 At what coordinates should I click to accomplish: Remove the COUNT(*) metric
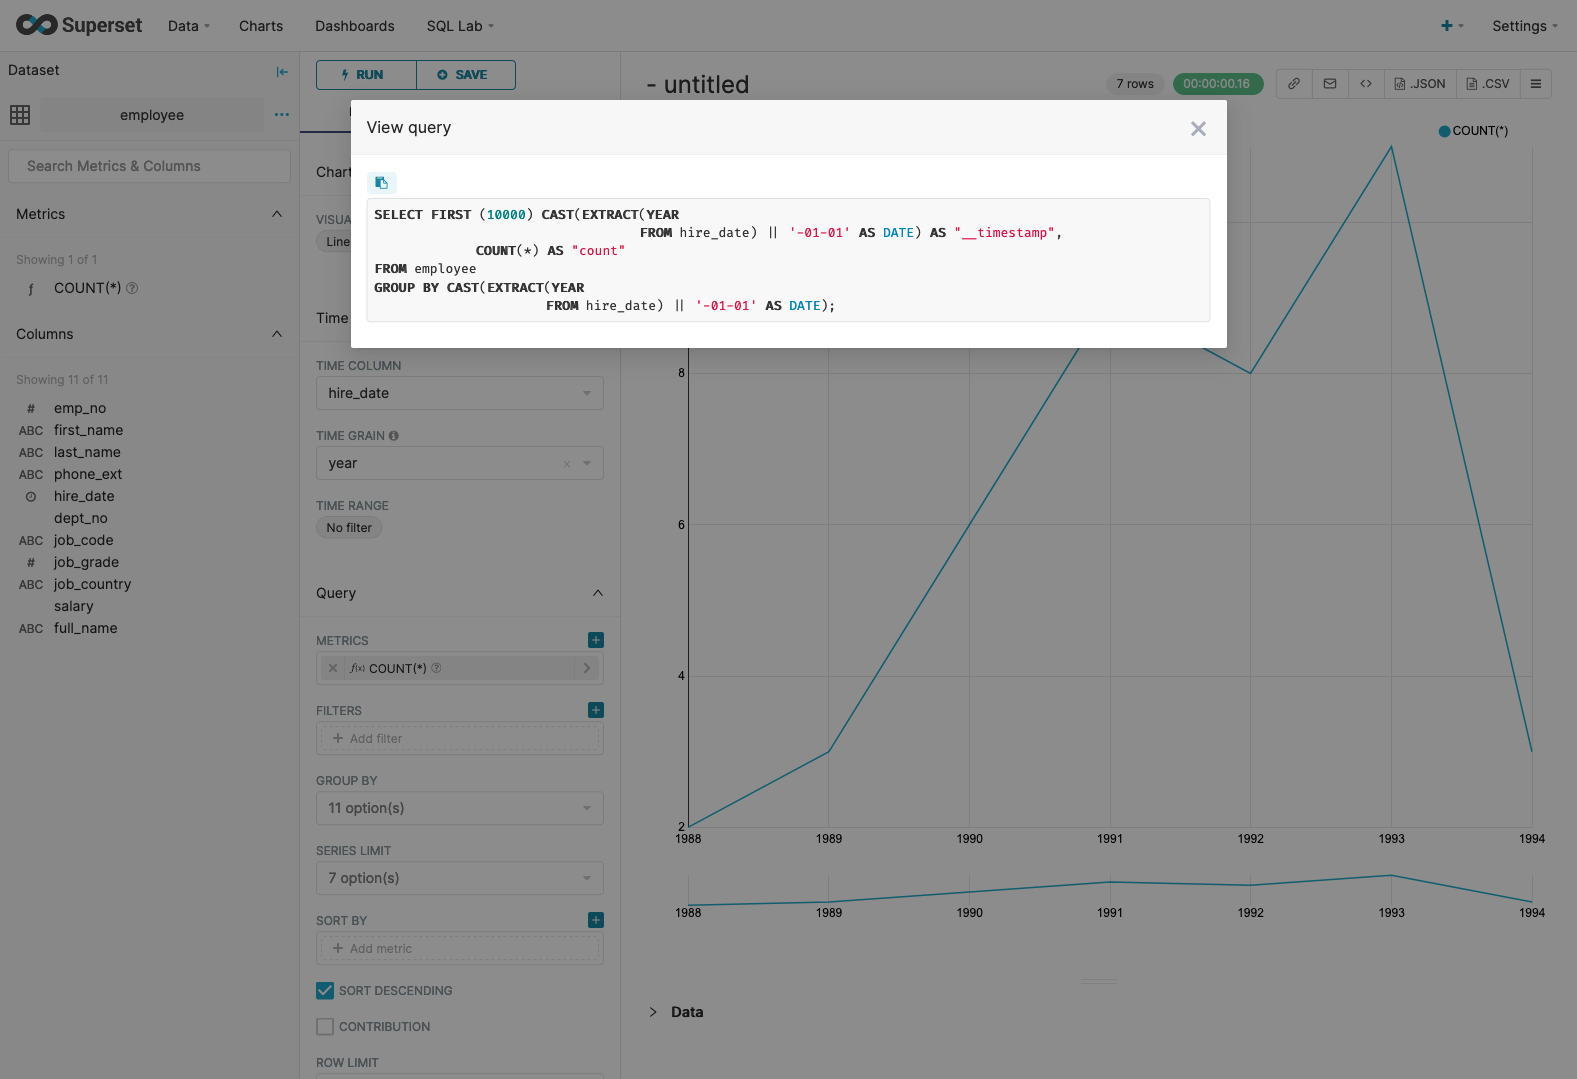tap(333, 668)
